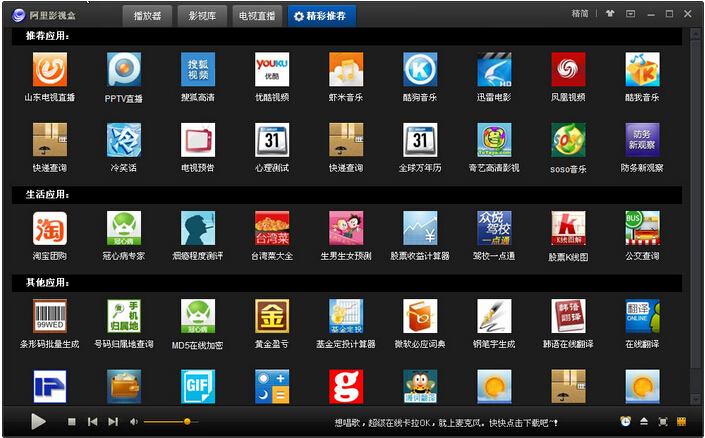This screenshot has height=438, width=705.
Task: Click the 在线翻译 icon
Action: click(x=642, y=316)
